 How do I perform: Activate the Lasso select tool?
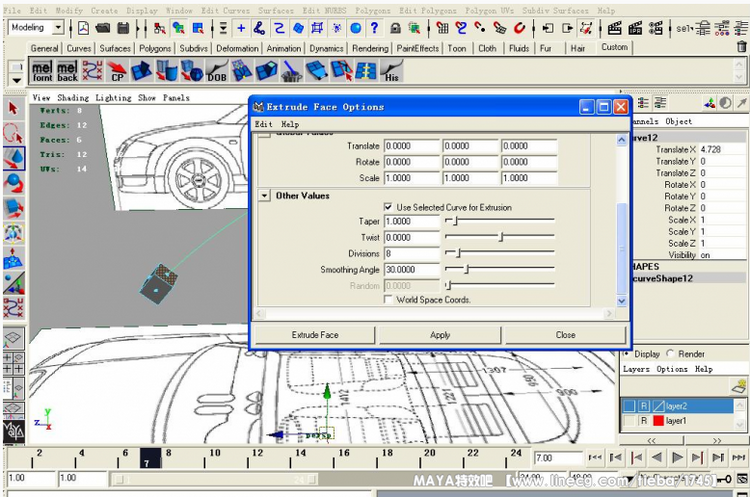13,133
